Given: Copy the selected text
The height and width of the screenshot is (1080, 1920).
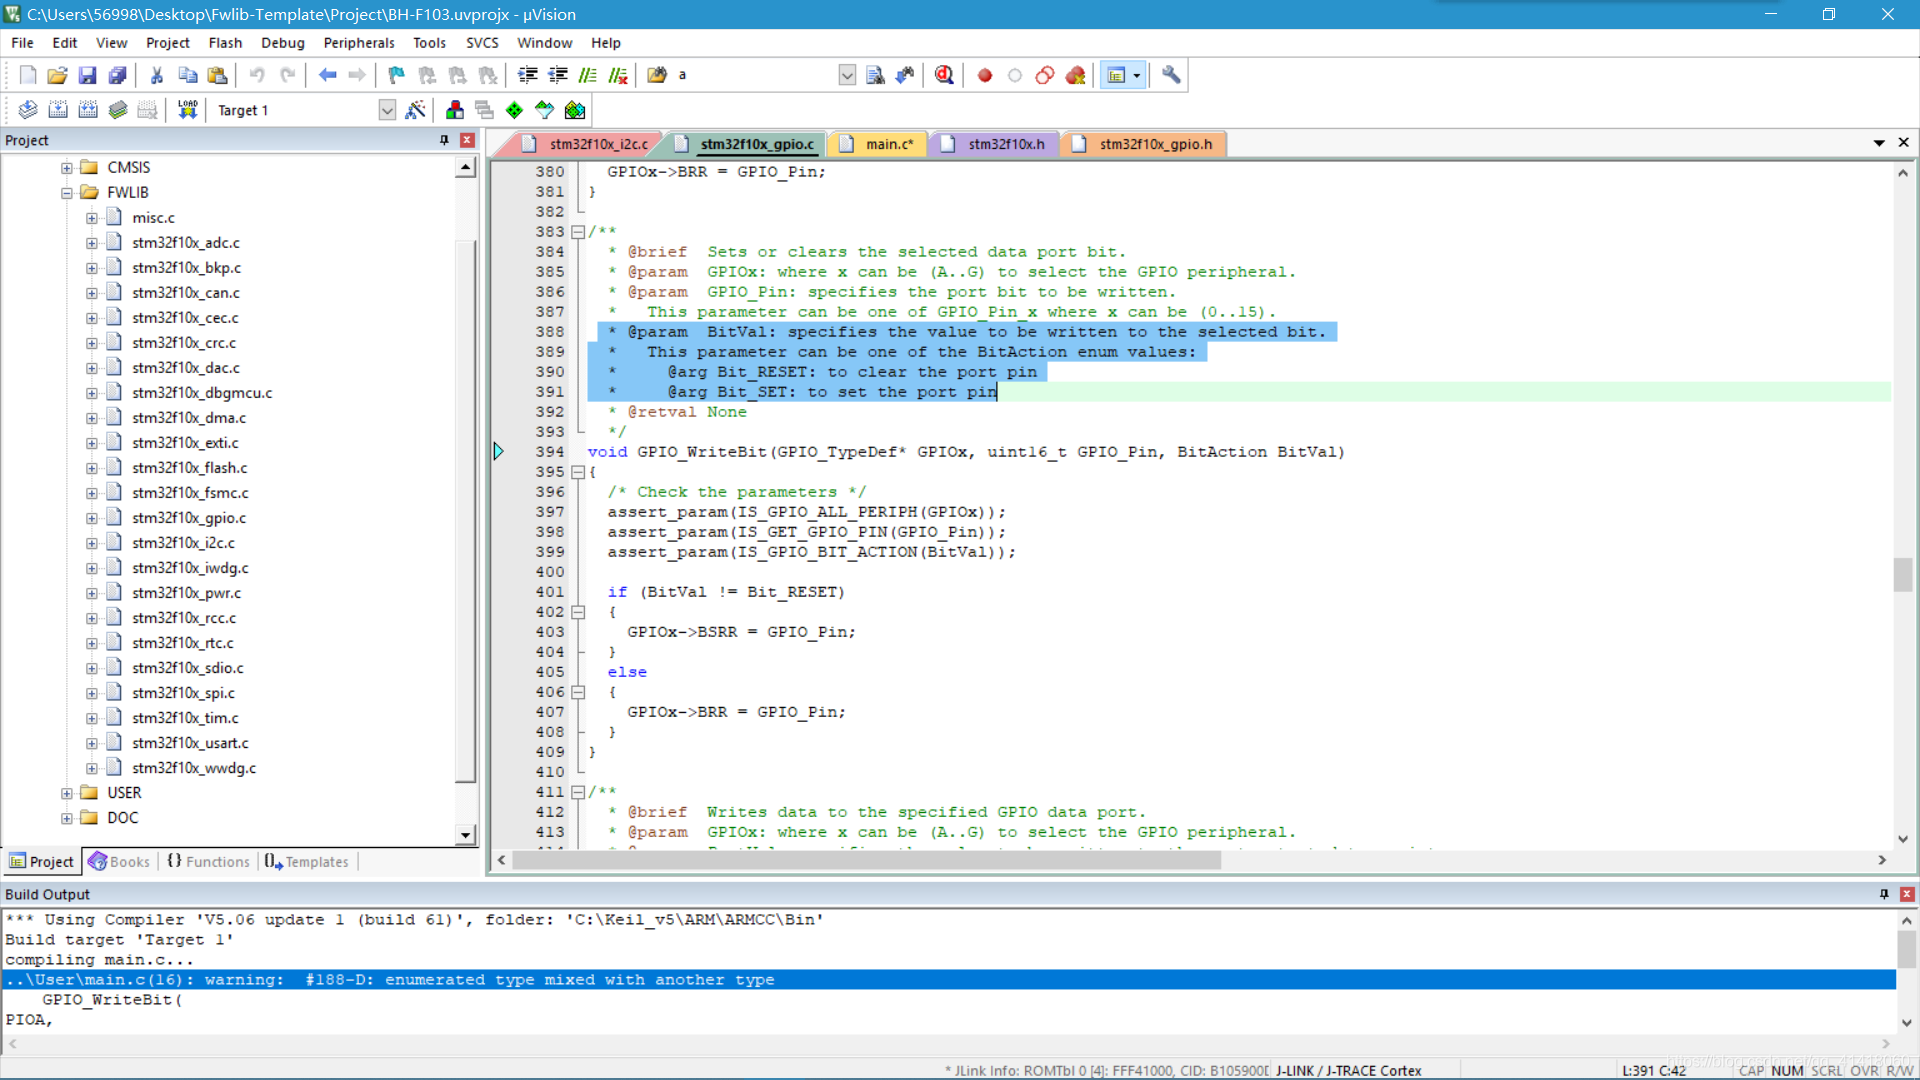Looking at the screenshot, I should pyautogui.click(x=187, y=75).
